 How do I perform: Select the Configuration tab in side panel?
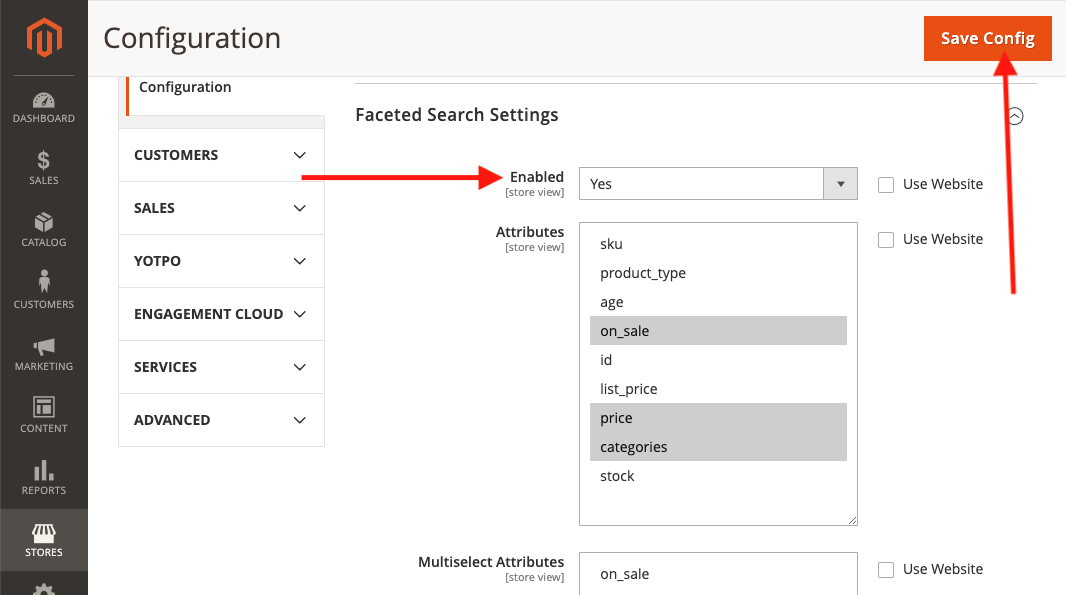click(185, 88)
